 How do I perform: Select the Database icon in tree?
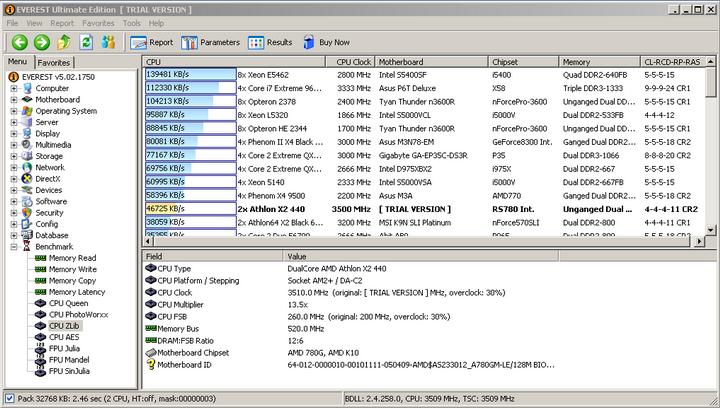[27, 235]
